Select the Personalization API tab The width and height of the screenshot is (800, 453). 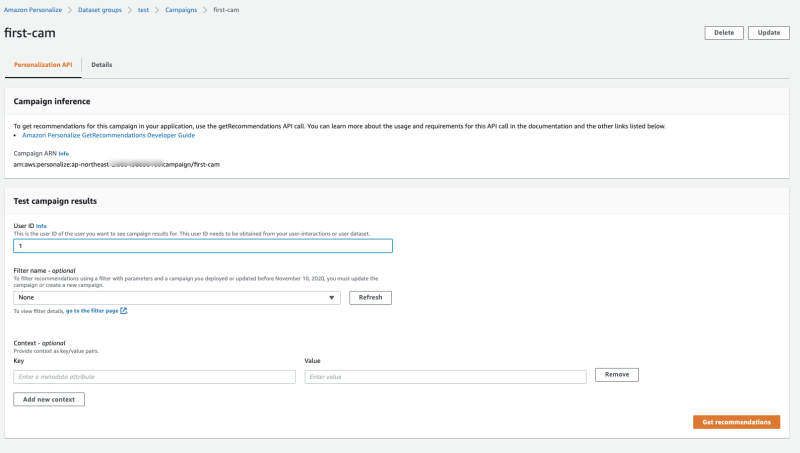(x=41, y=65)
